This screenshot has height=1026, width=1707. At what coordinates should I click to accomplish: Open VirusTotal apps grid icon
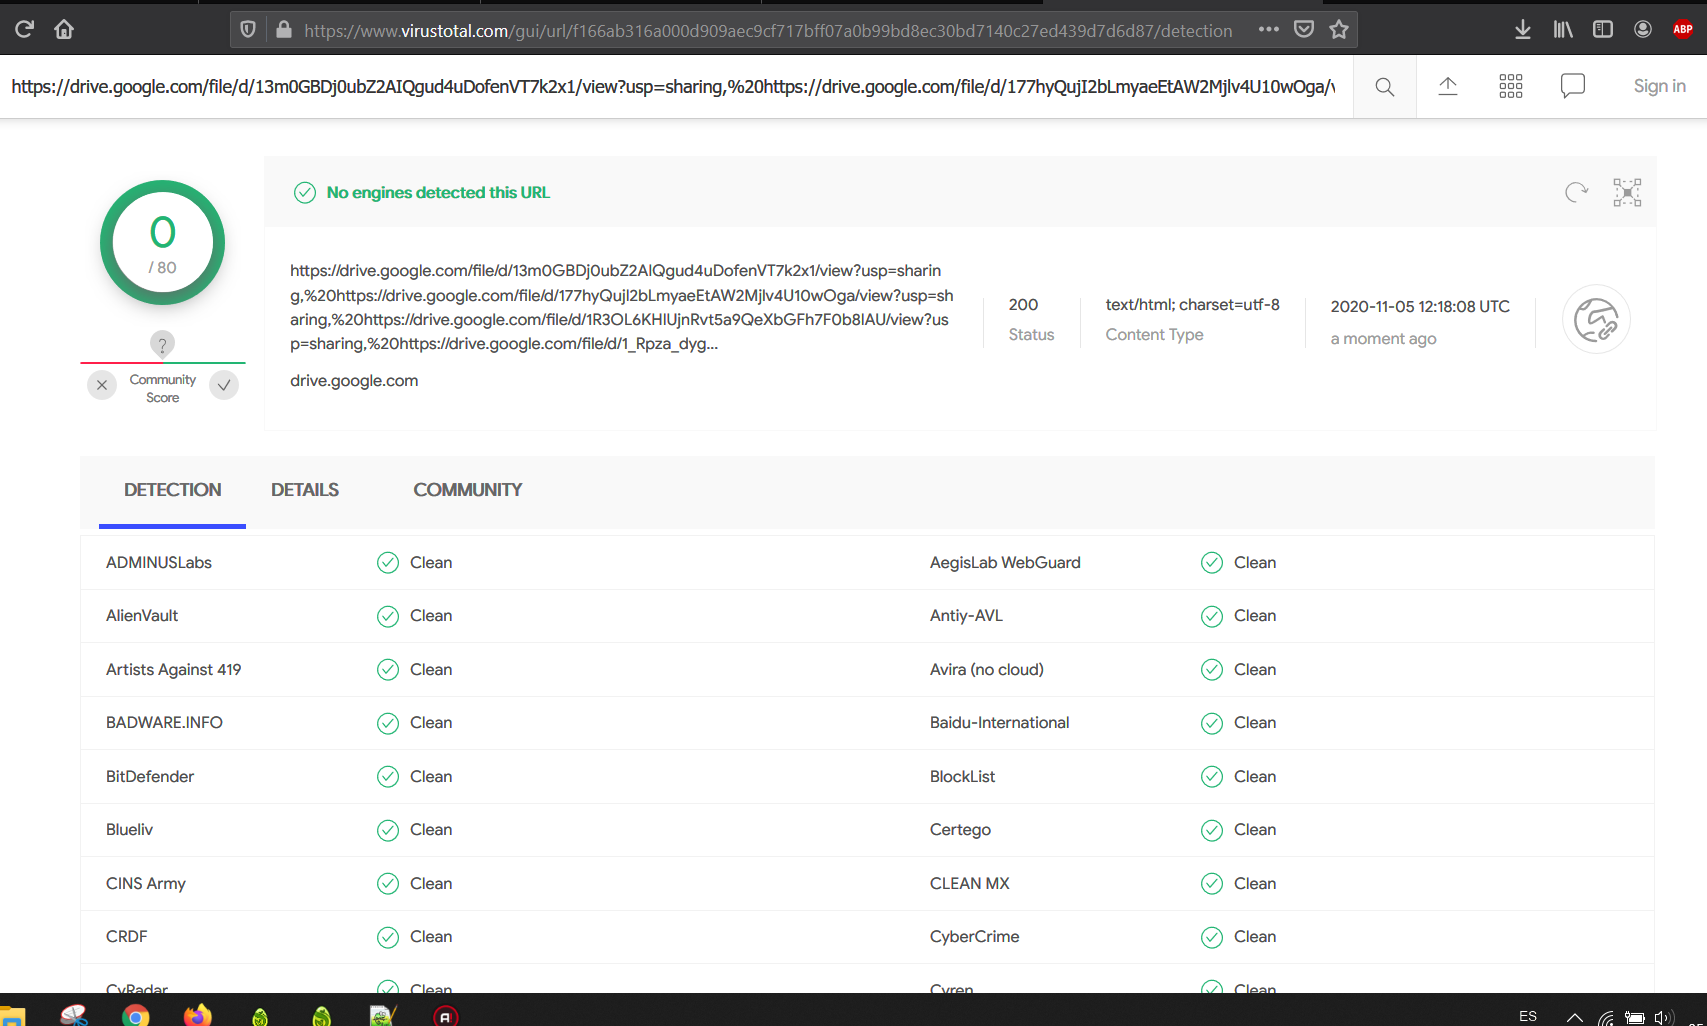(1511, 87)
